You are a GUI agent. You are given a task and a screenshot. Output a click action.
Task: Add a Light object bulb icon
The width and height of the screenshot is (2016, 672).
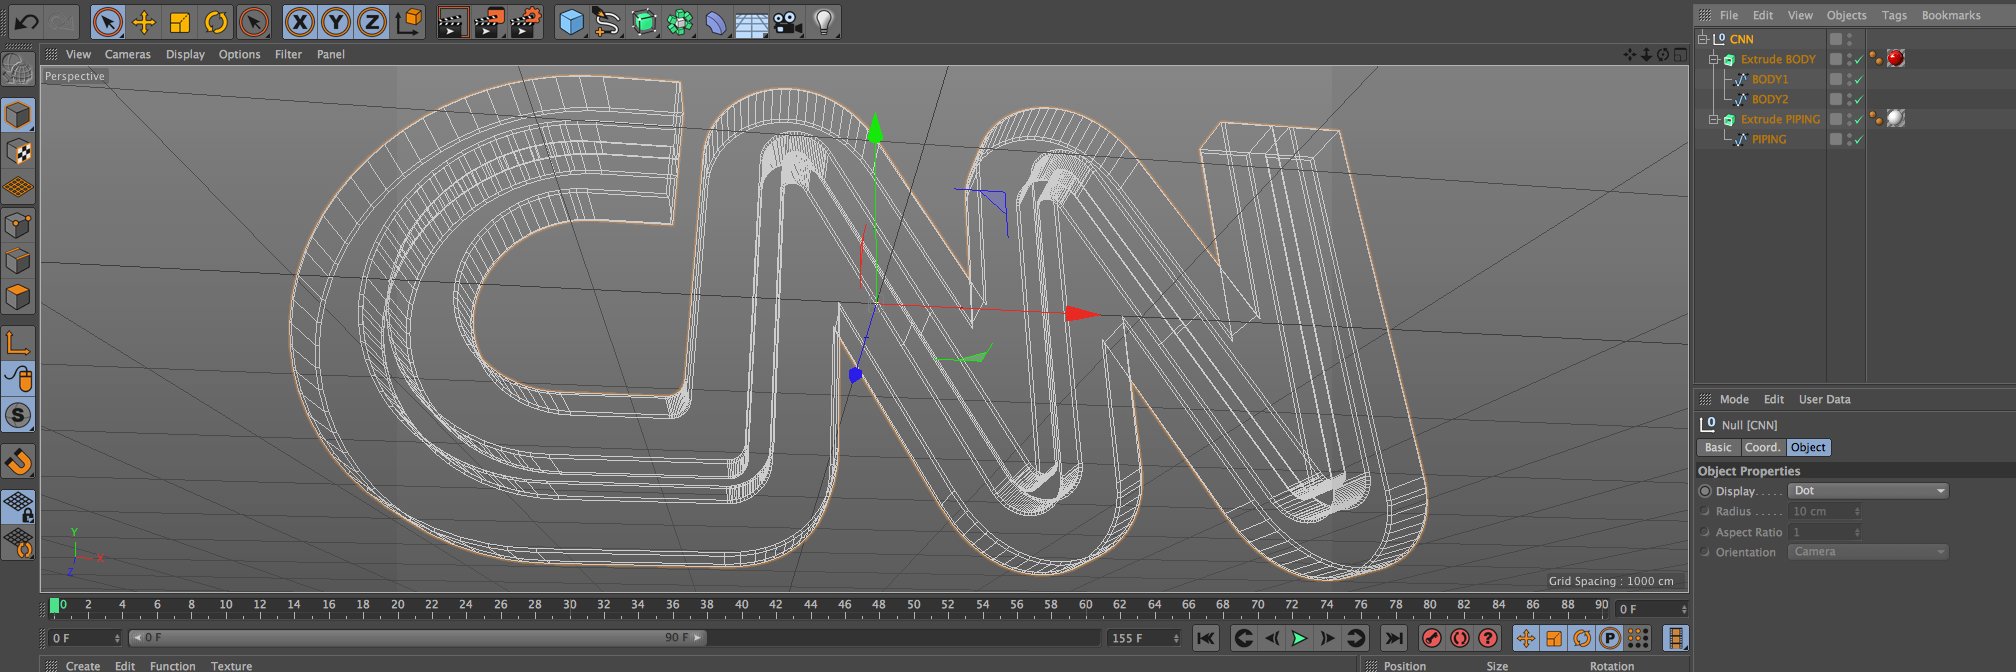(x=823, y=22)
